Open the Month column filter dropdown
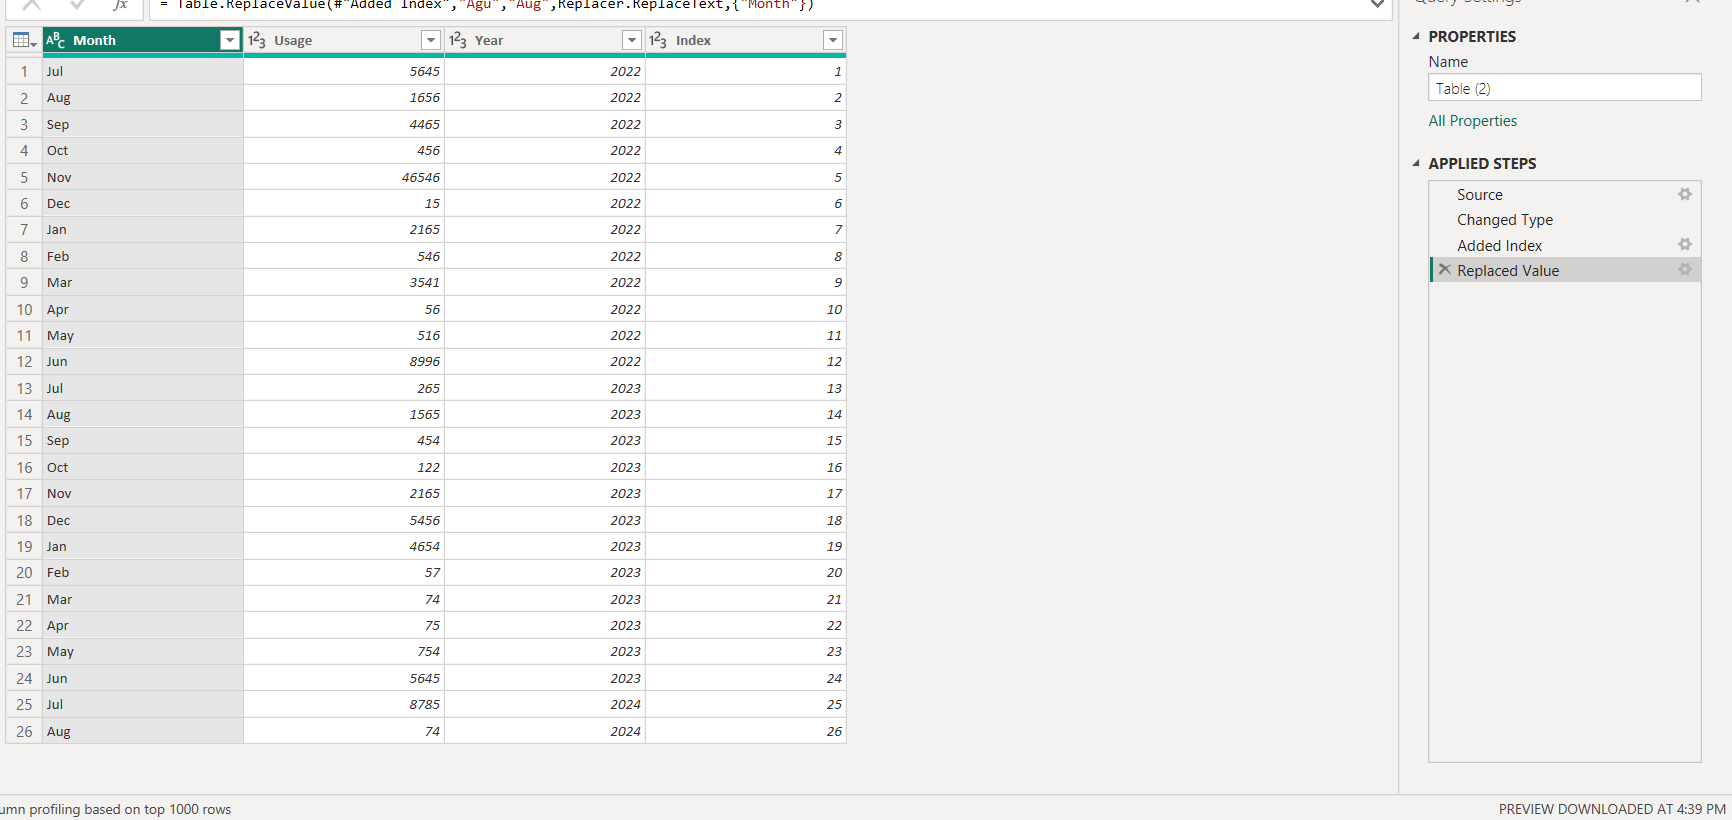Screen dimensions: 1732x820 [230, 40]
